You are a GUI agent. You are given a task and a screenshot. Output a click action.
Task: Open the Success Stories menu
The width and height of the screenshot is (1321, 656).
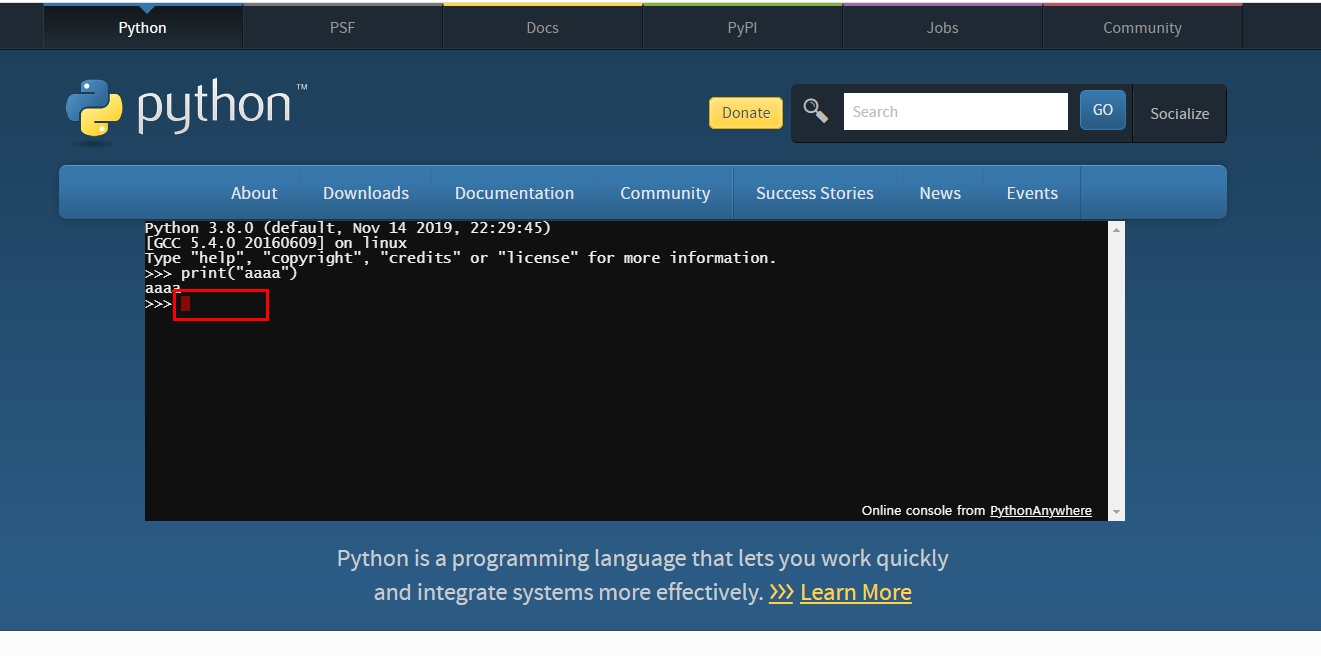(815, 193)
